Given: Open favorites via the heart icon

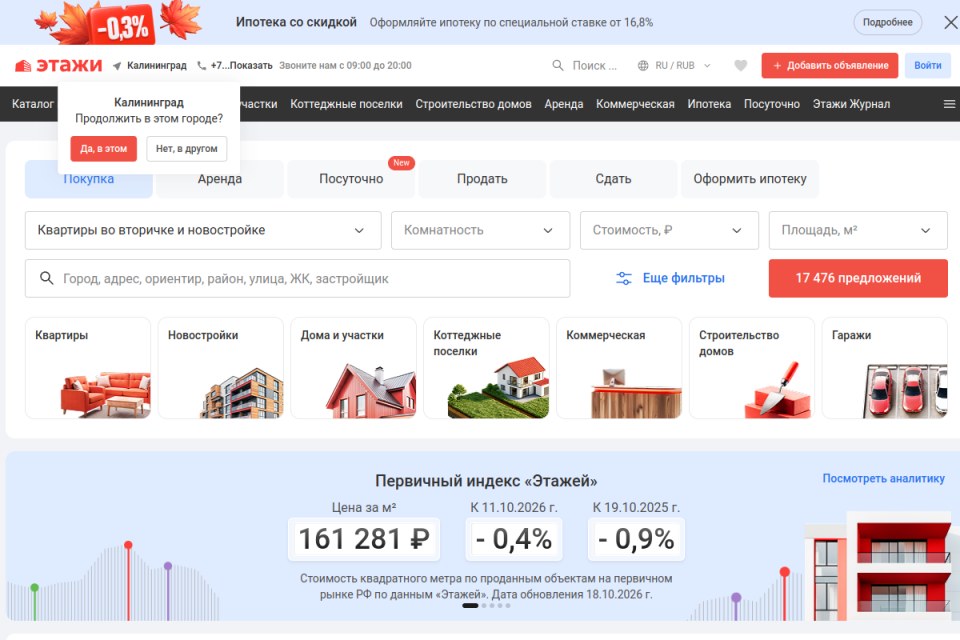Looking at the screenshot, I should point(740,66).
